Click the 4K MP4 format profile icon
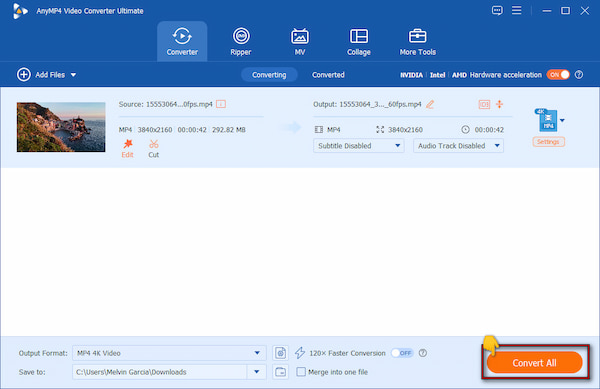Screen dimensions: 600x389 click(x=546, y=120)
